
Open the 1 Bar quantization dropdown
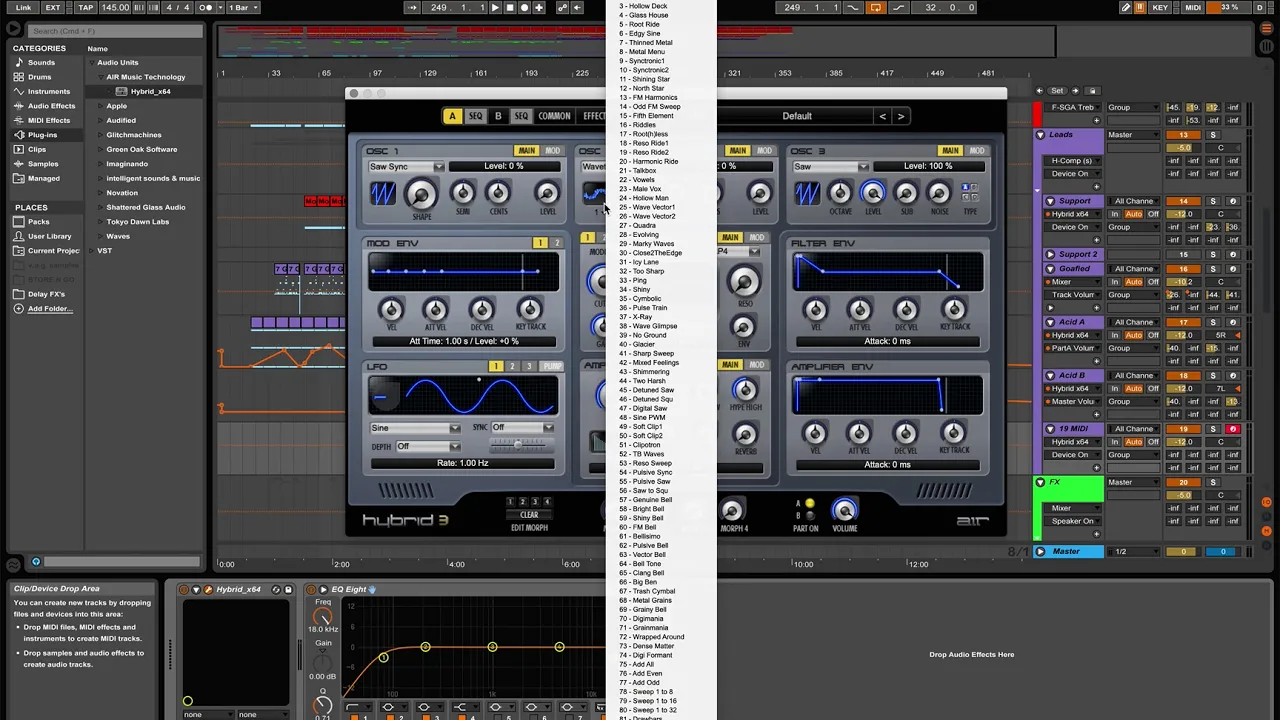(x=243, y=7)
